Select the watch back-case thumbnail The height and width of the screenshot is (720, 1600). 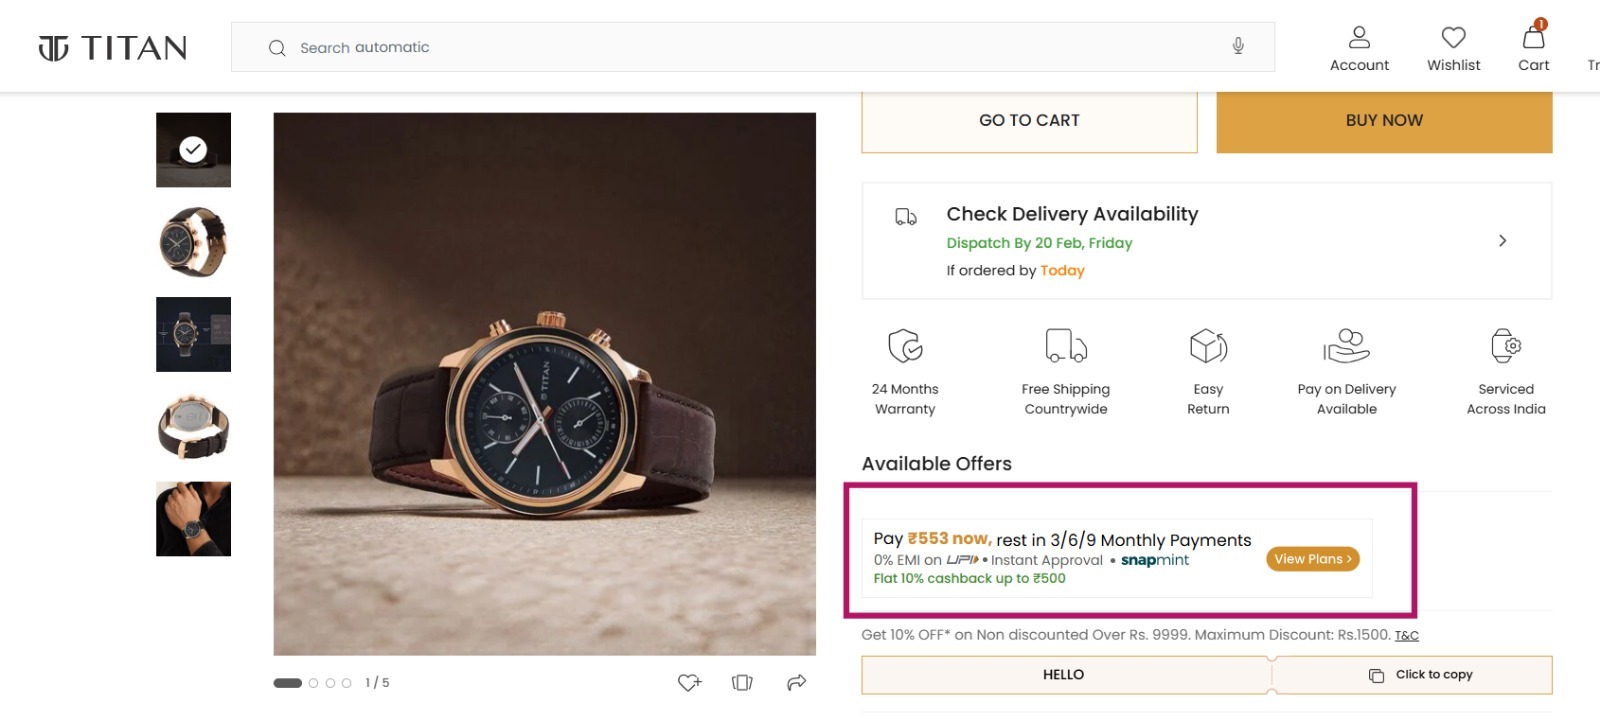193,427
